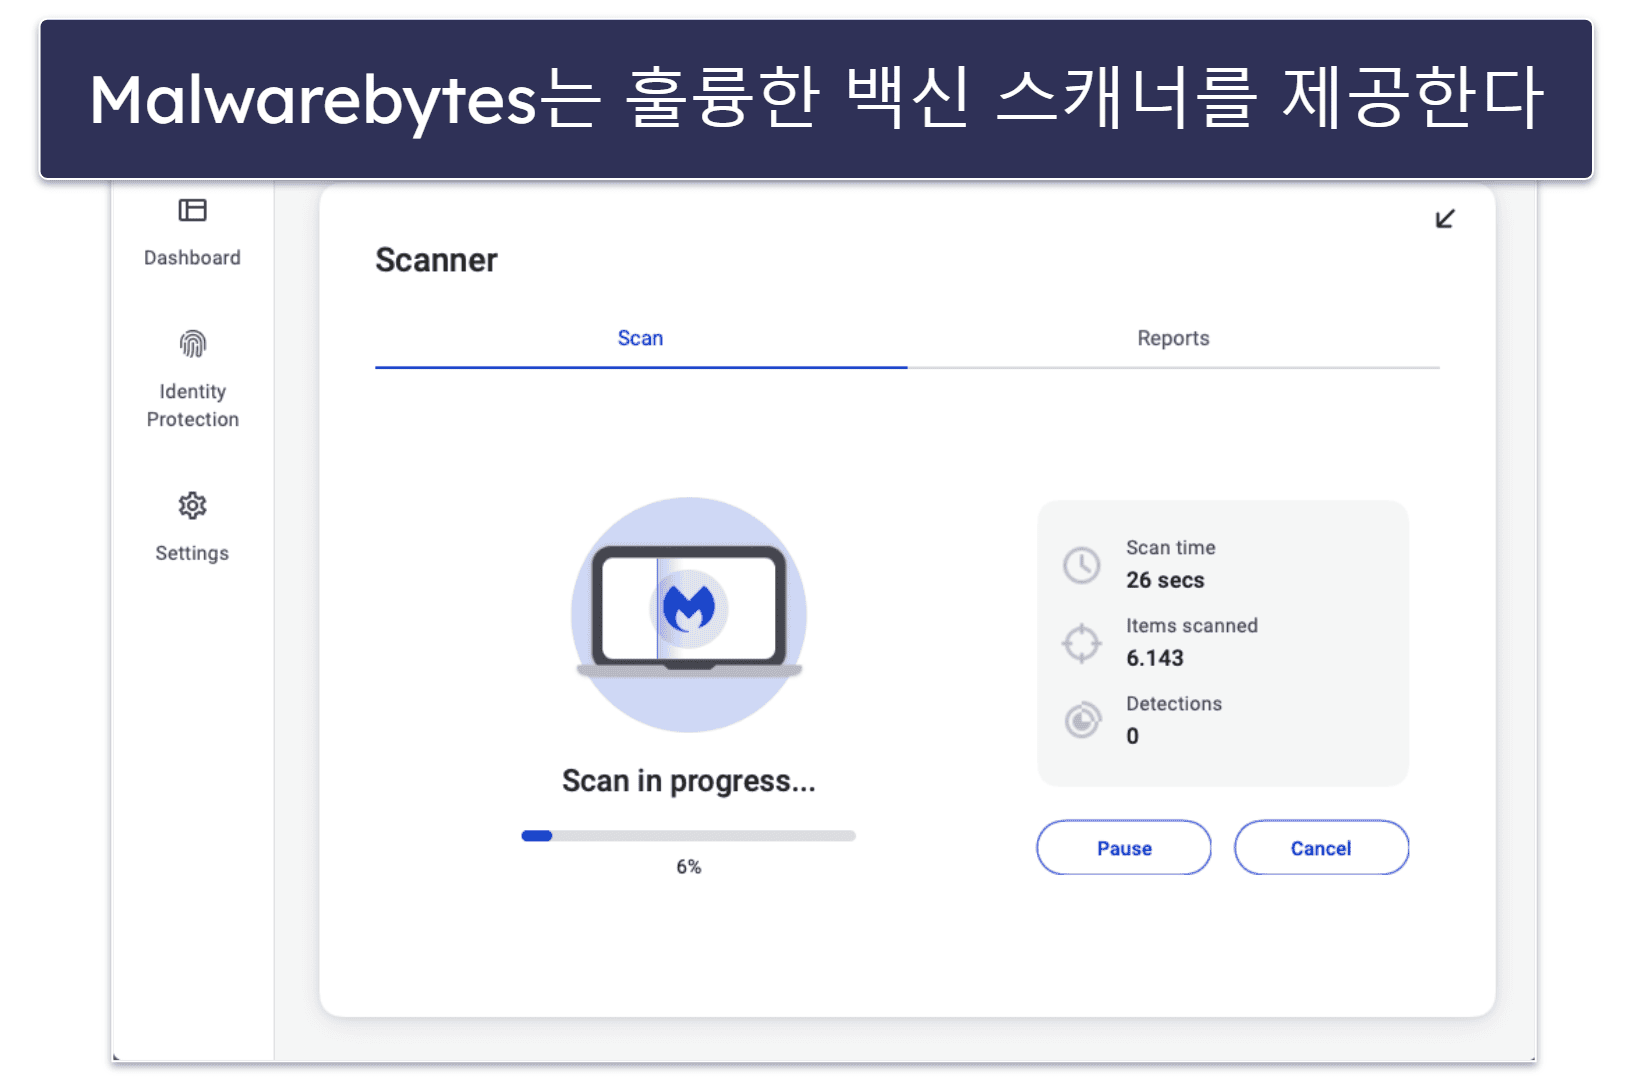Click the 'Detections' label
1637x1077 pixels.
tap(1174, 704)
